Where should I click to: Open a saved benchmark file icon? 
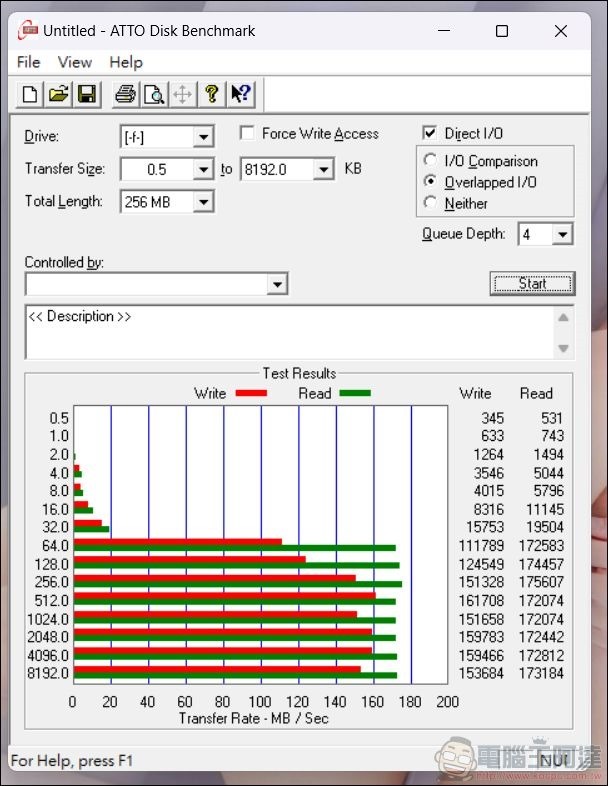(58, 94)
